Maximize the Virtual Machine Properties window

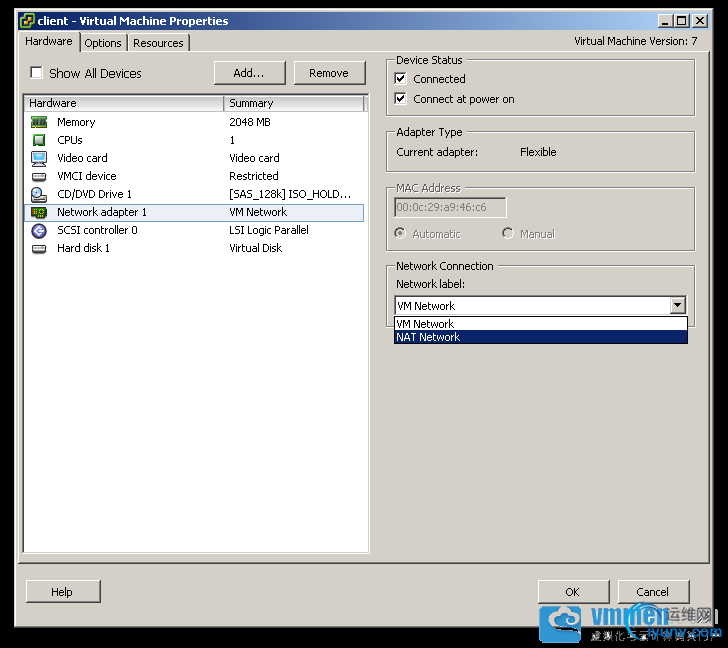coord(682,20)
